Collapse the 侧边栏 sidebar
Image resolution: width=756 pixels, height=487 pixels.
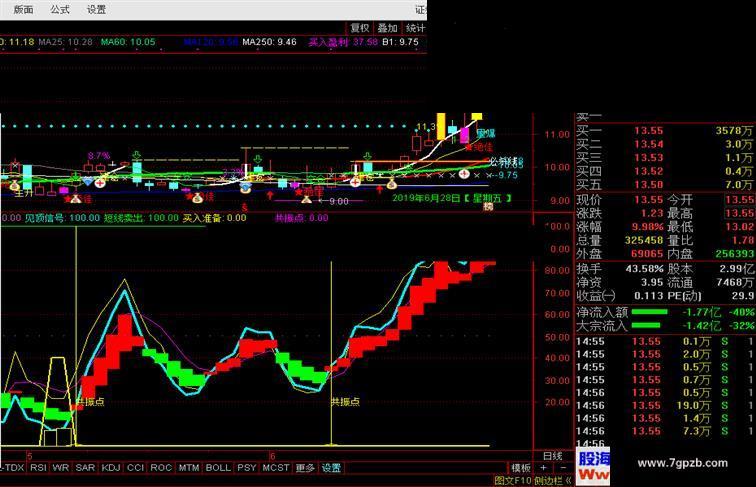click(x=553, y=480)
